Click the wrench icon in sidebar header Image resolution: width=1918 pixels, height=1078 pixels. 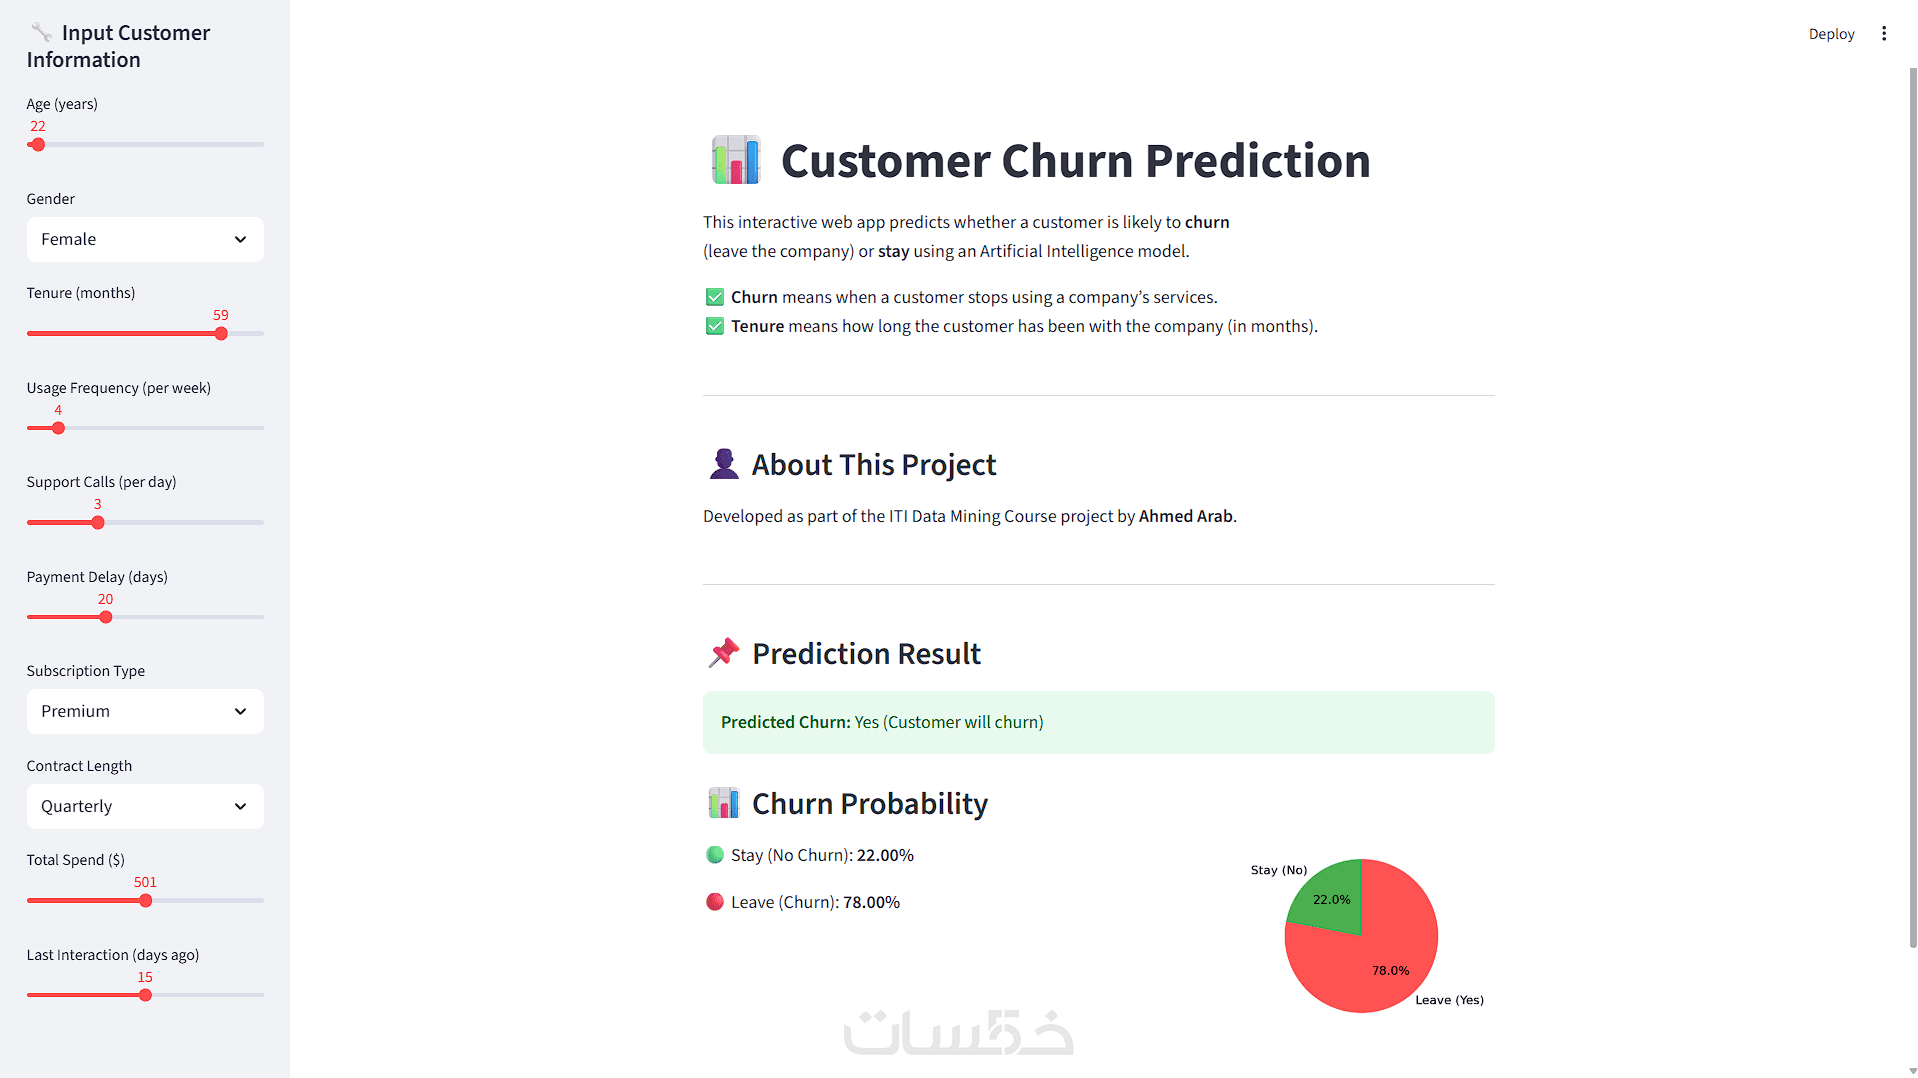(41, 33)
